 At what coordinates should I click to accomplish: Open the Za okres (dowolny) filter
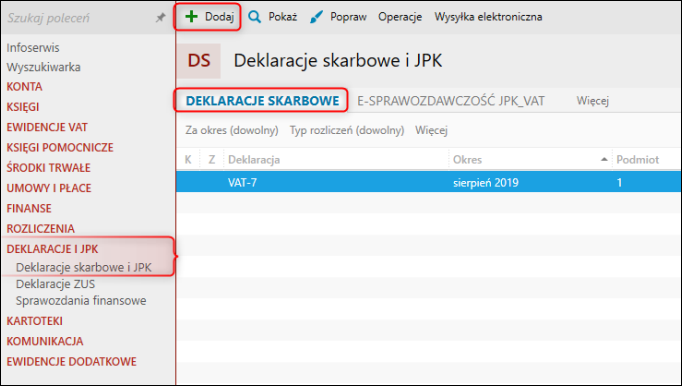tap(232, 130)
